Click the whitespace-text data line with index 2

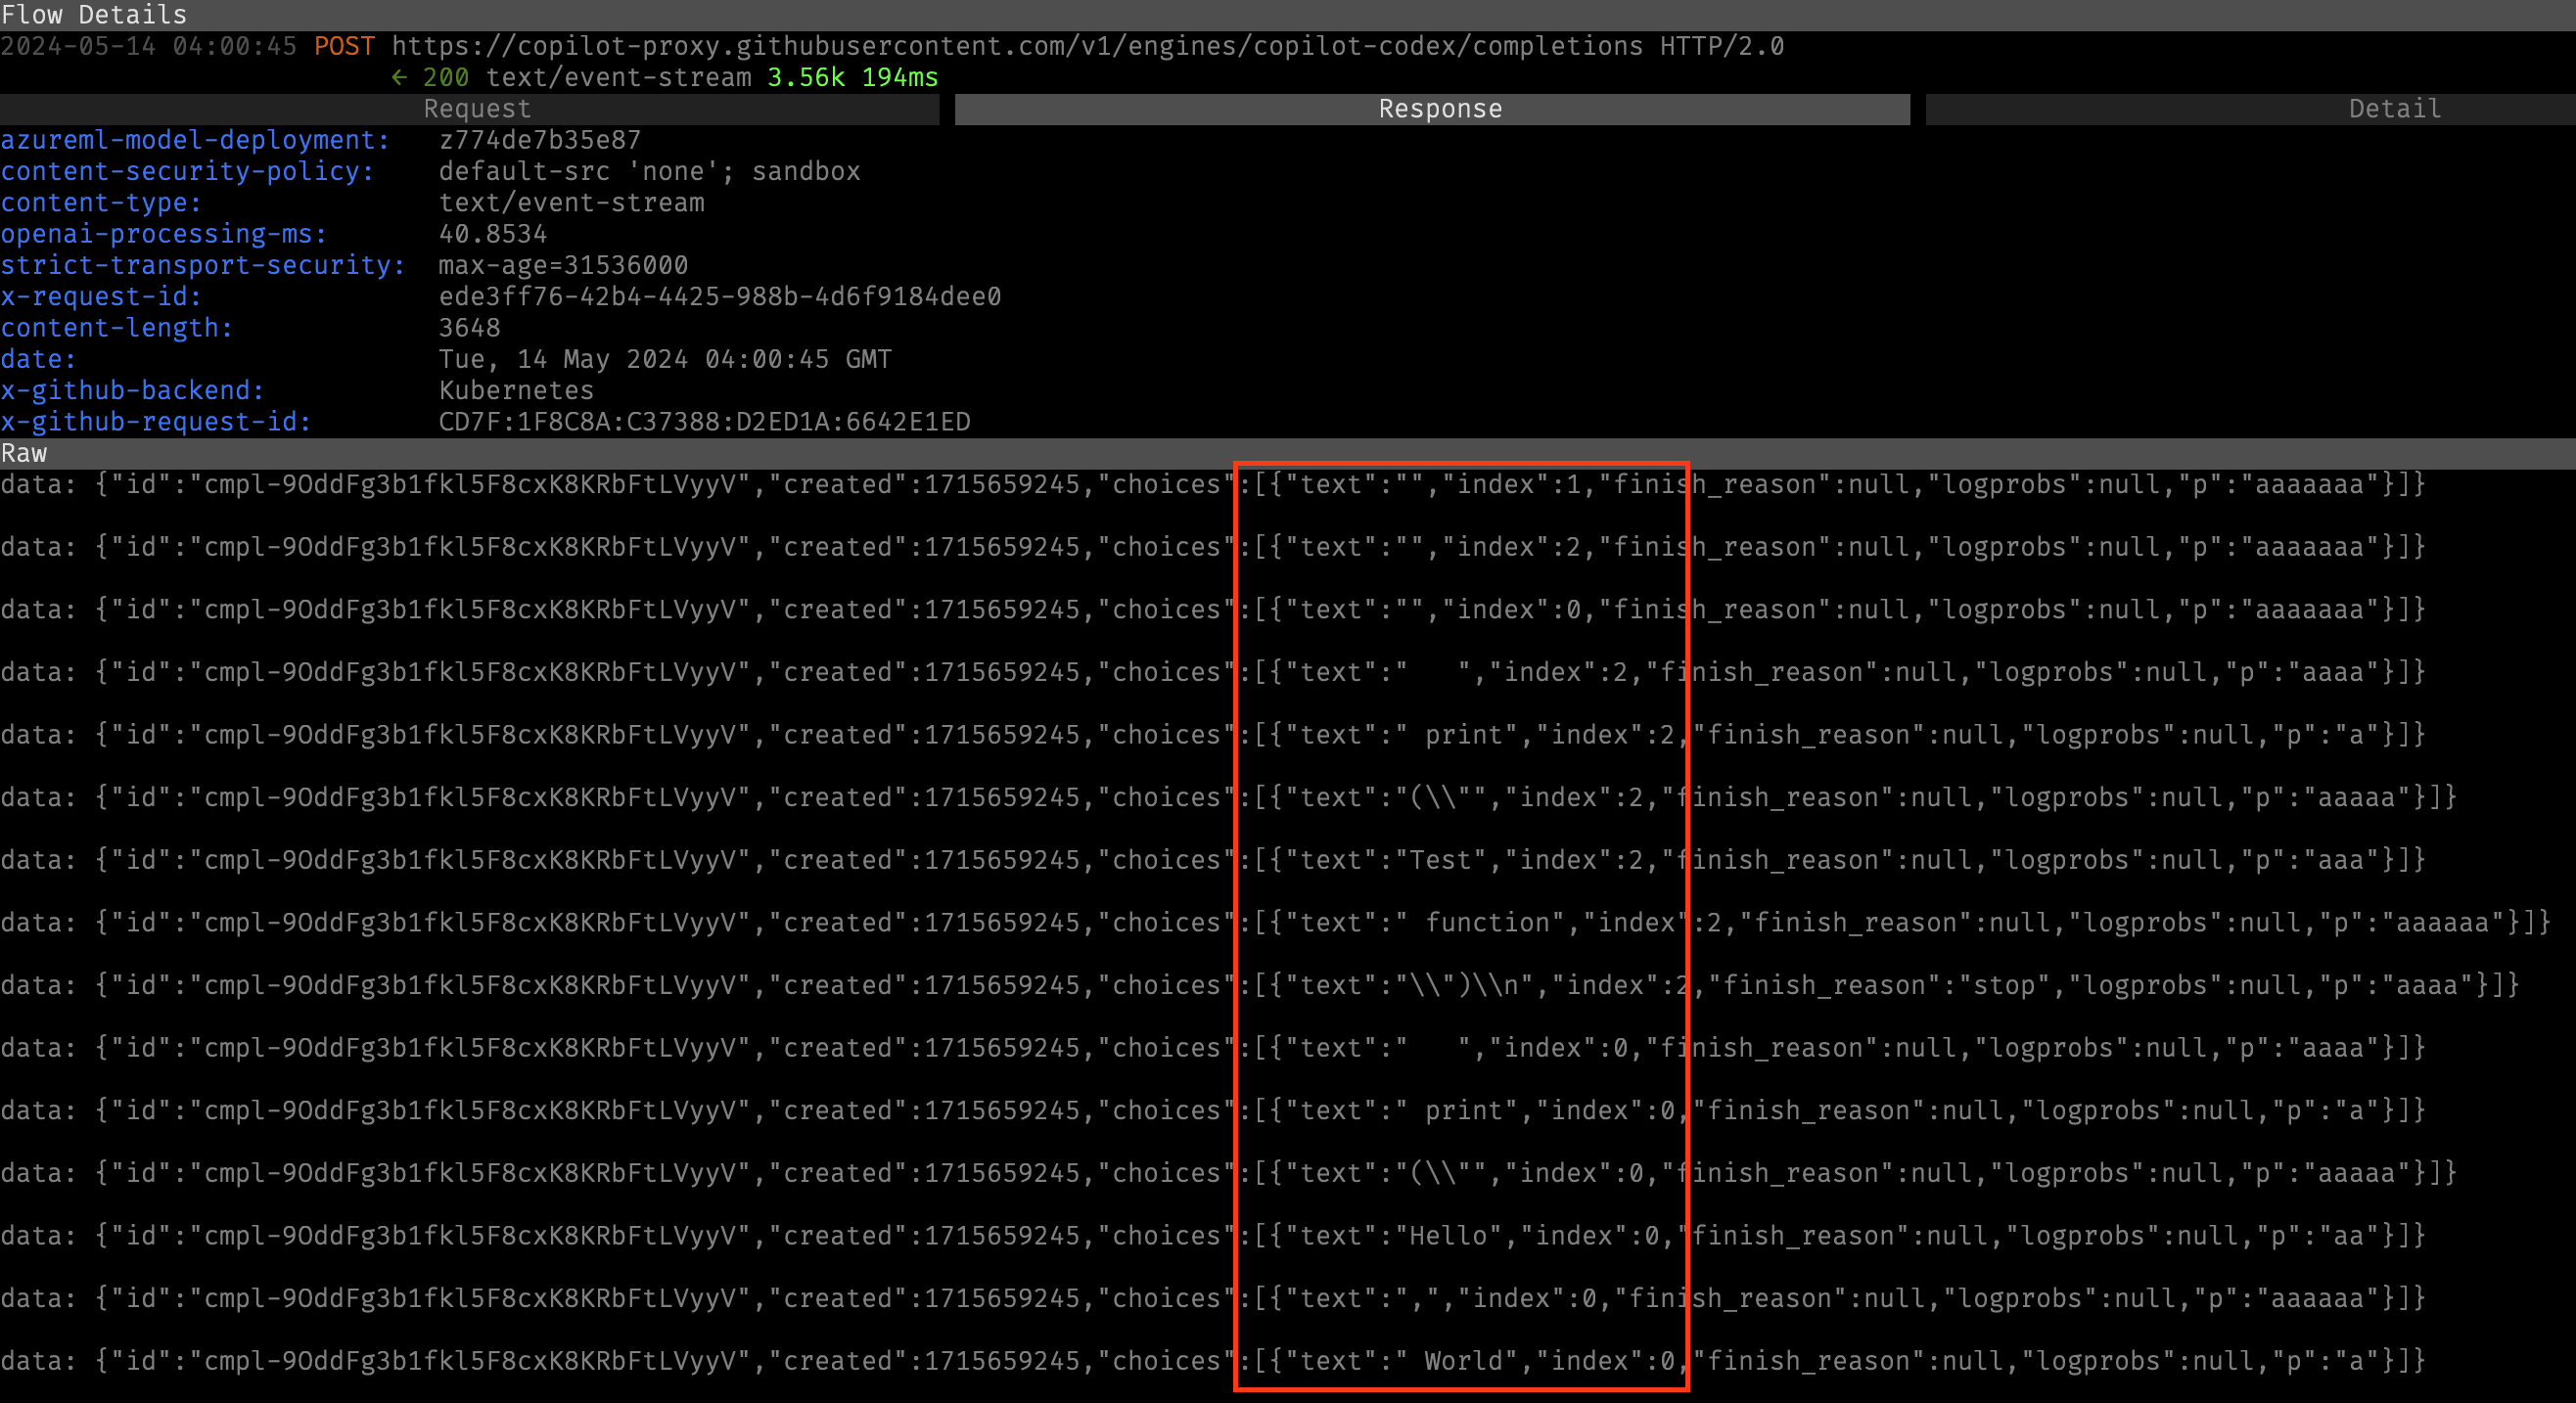(1213, 673)
